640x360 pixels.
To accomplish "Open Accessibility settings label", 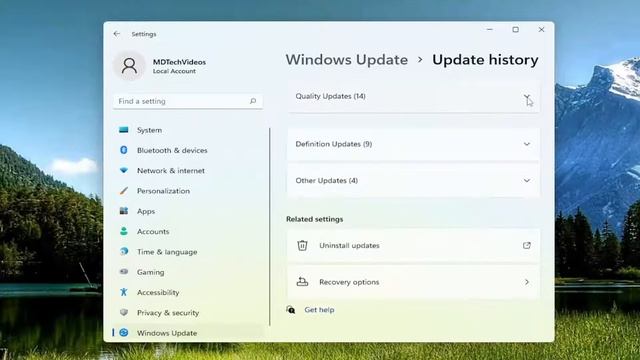I will pyautogui.click(x=158, y=292).
